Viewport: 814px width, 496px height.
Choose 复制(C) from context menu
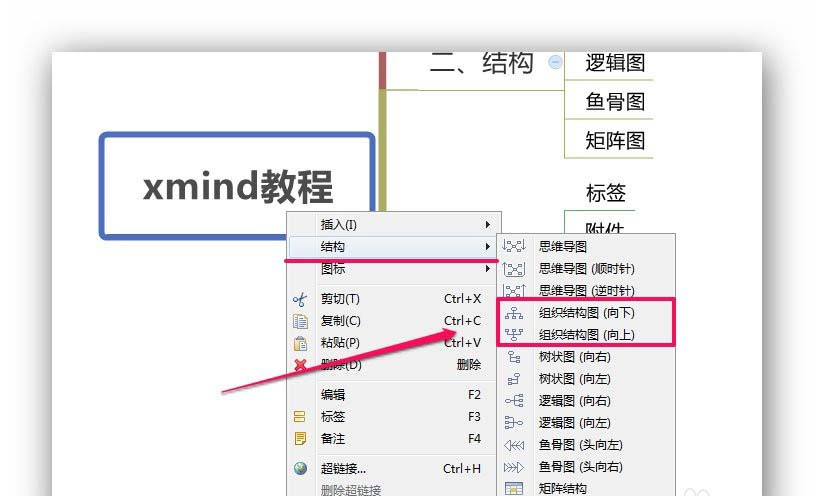click(394, 320)
